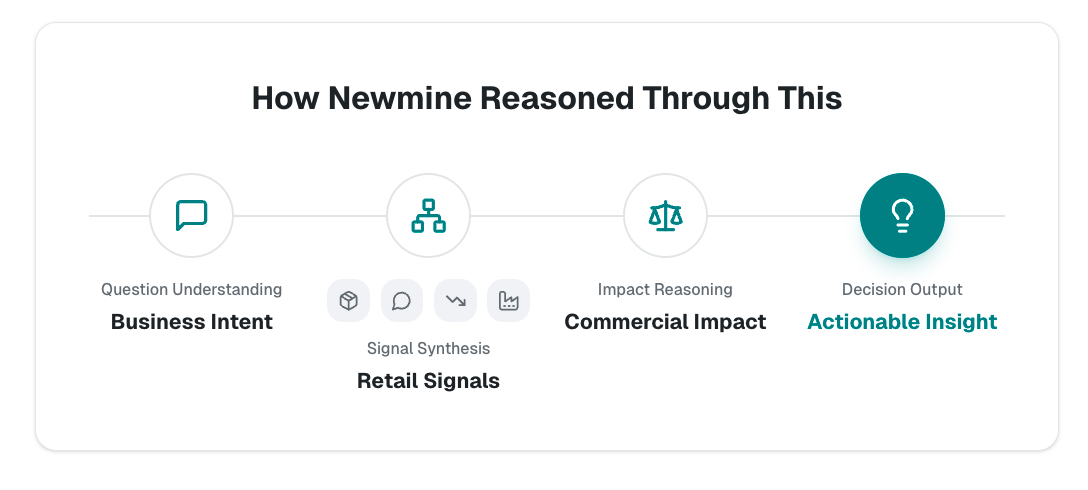Click the Decision Output caption
Viewport: 1088px width, 490px height.
click(902, 289)
